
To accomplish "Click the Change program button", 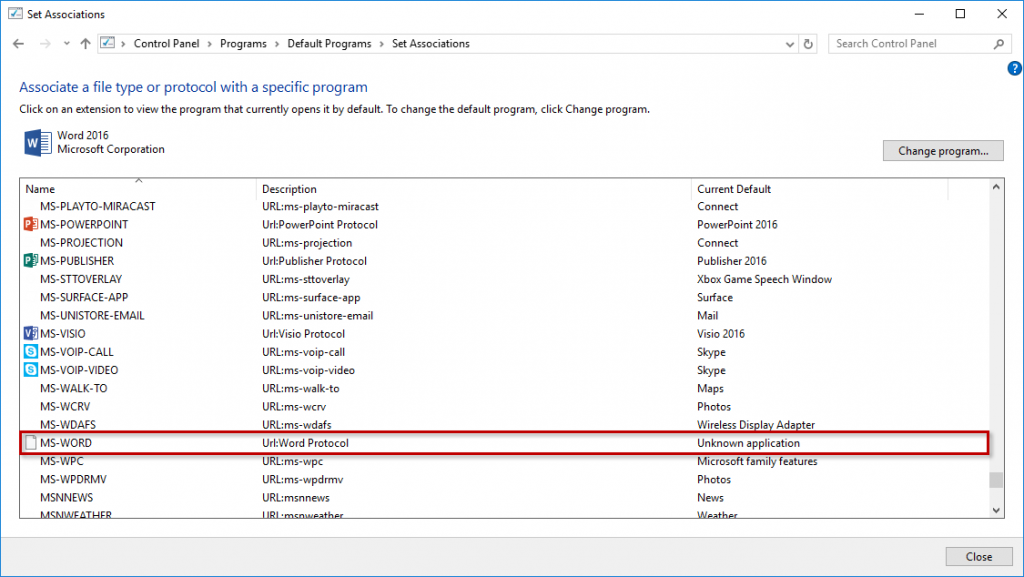I will (x=942, y=151).
